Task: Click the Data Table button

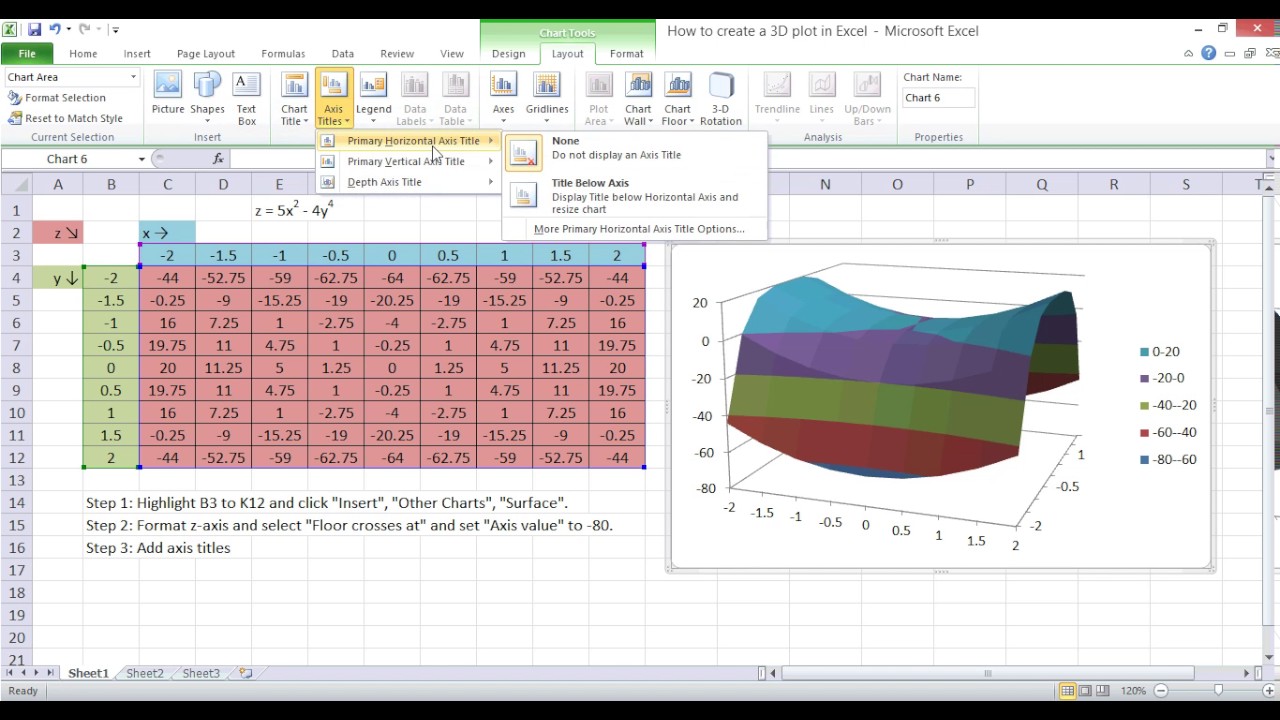Action: (x=455, y=99)
